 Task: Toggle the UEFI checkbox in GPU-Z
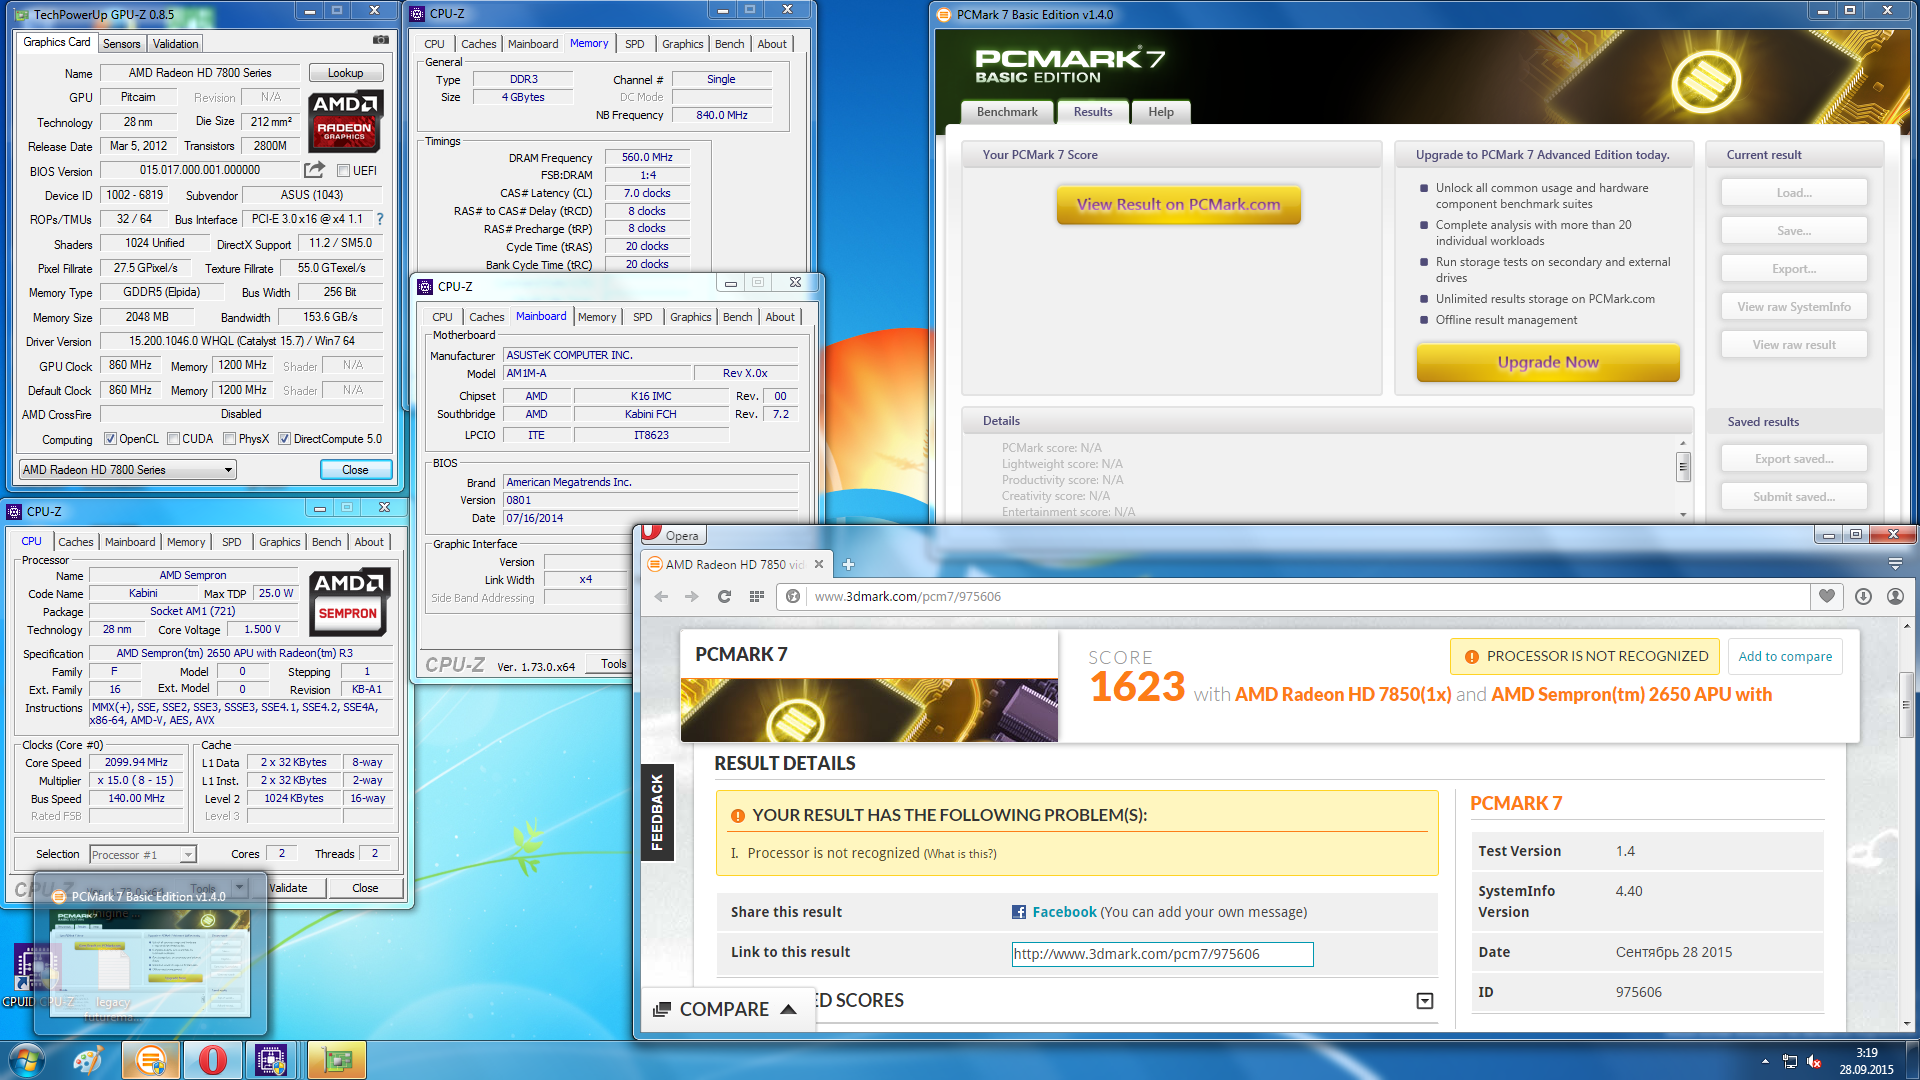[x=343, y=171]
